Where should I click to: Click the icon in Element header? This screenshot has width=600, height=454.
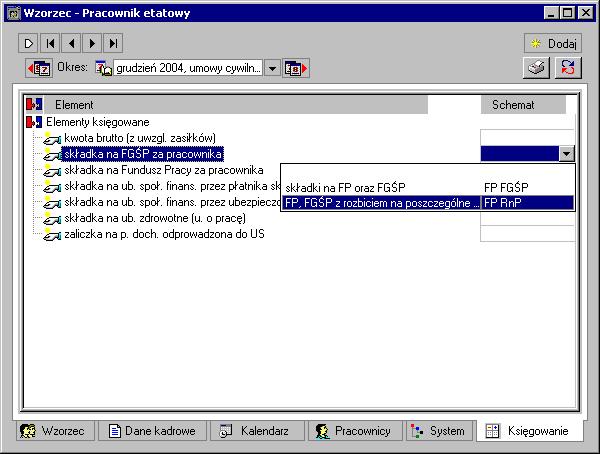coord(34,105)
